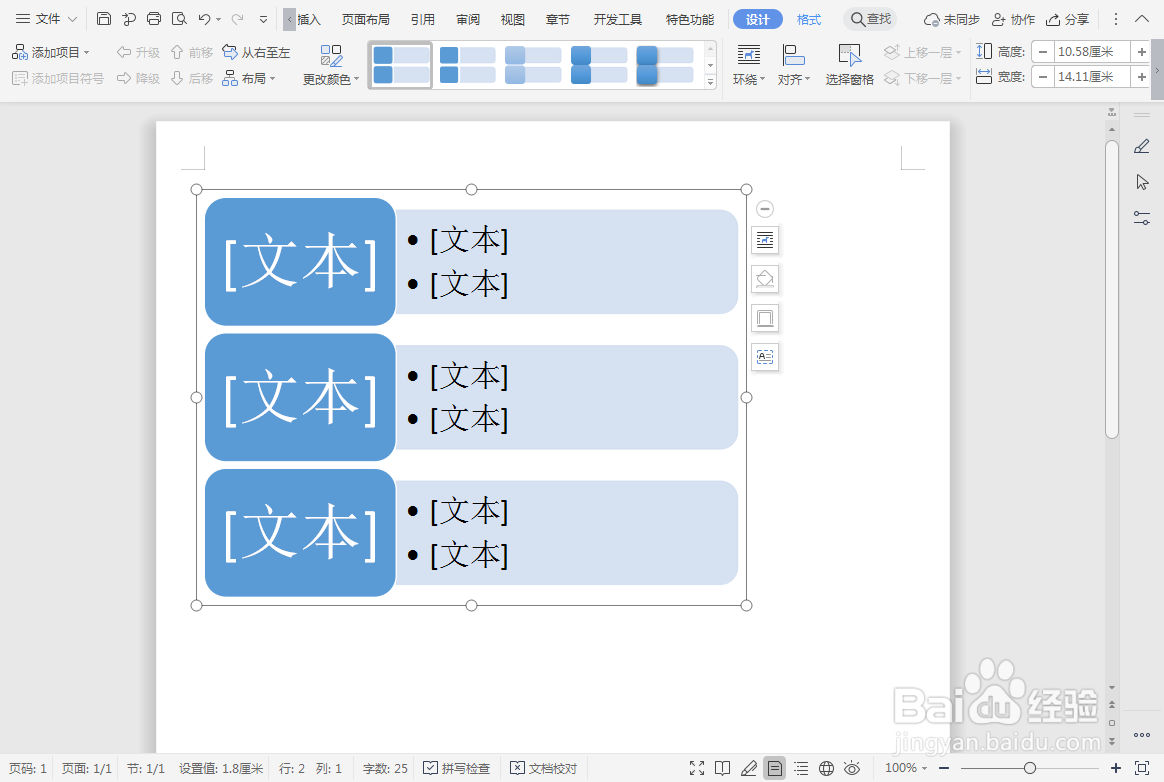Click the layout options icon beside SmartArt
Image resolution: width=1164 pixels, height=782 pixels.
tap(765, 240)
